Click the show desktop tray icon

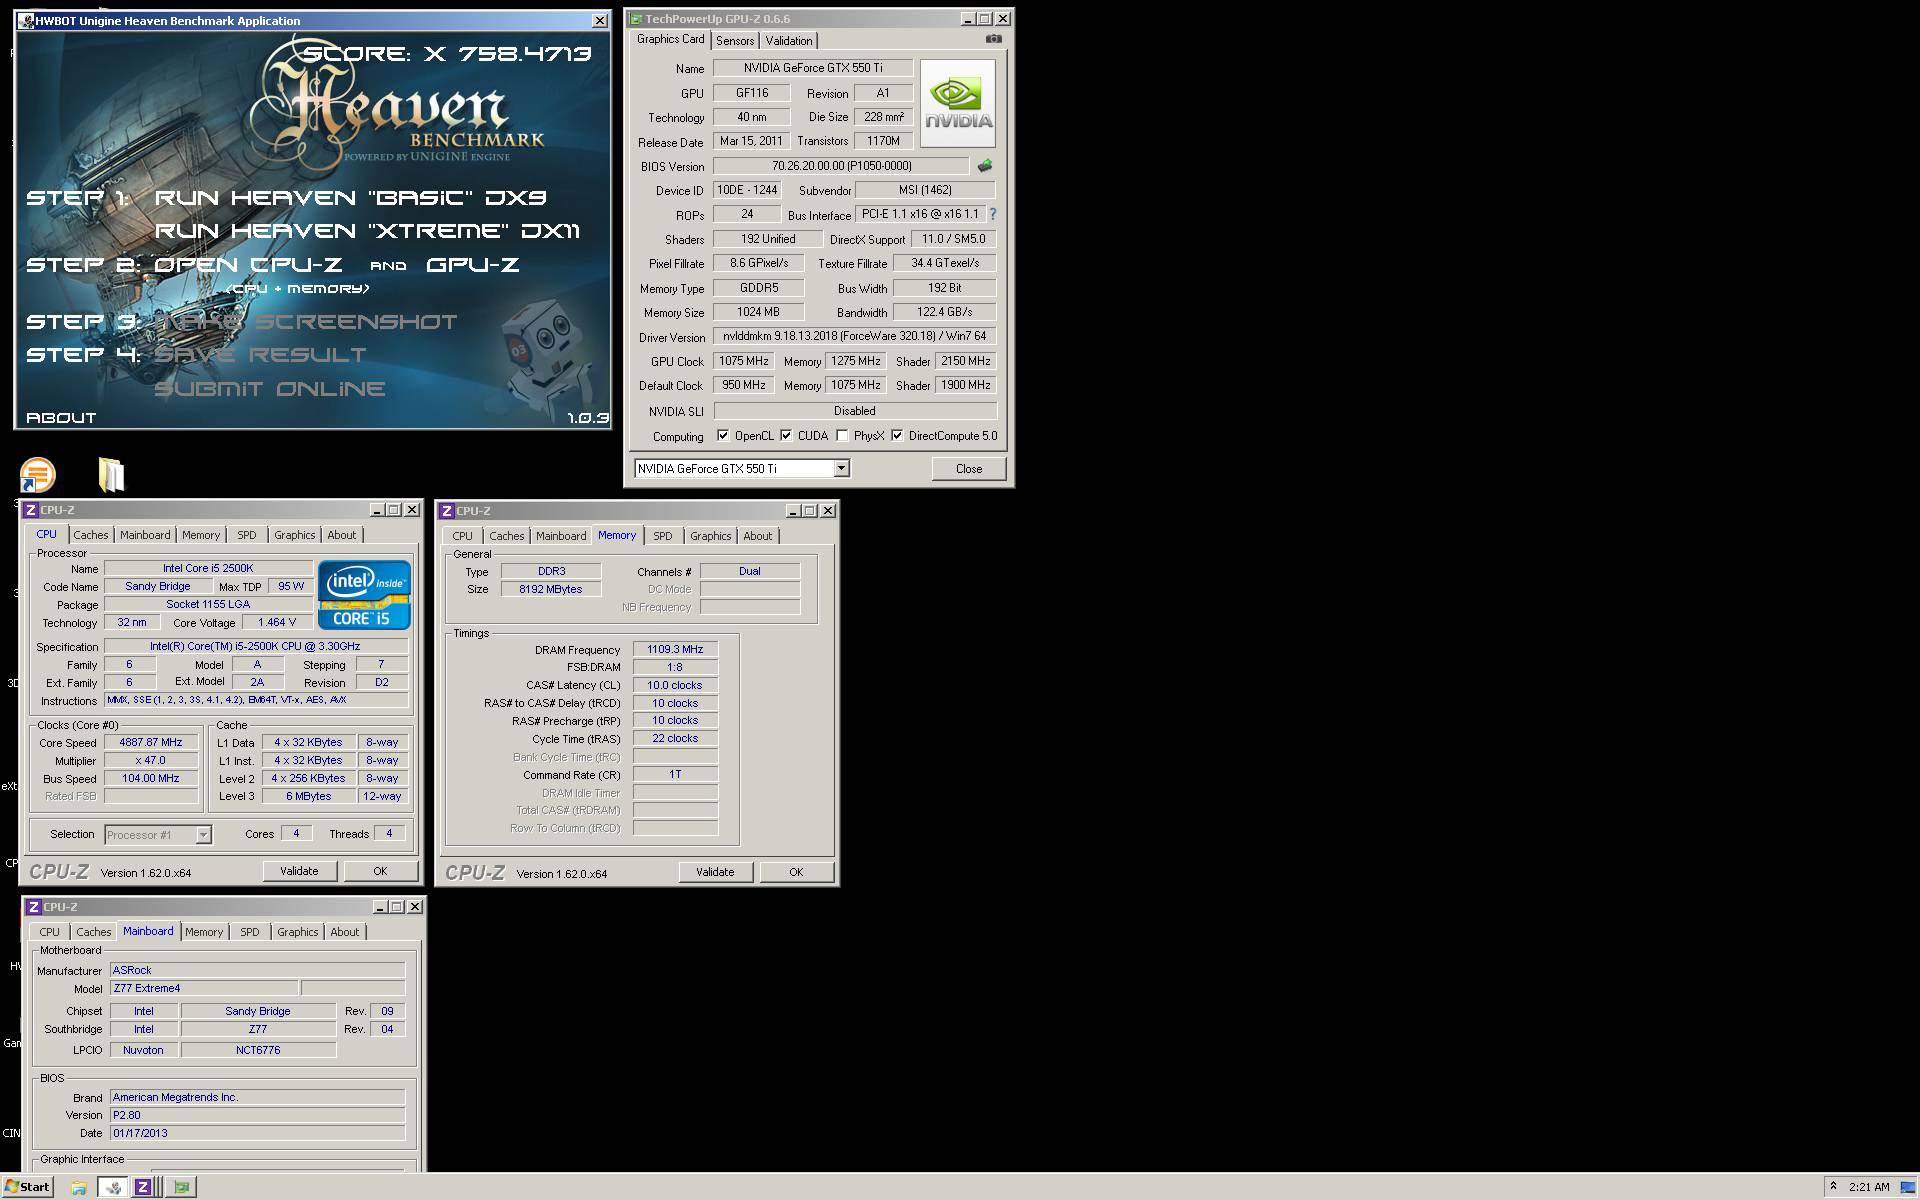coord(1907,1187)
